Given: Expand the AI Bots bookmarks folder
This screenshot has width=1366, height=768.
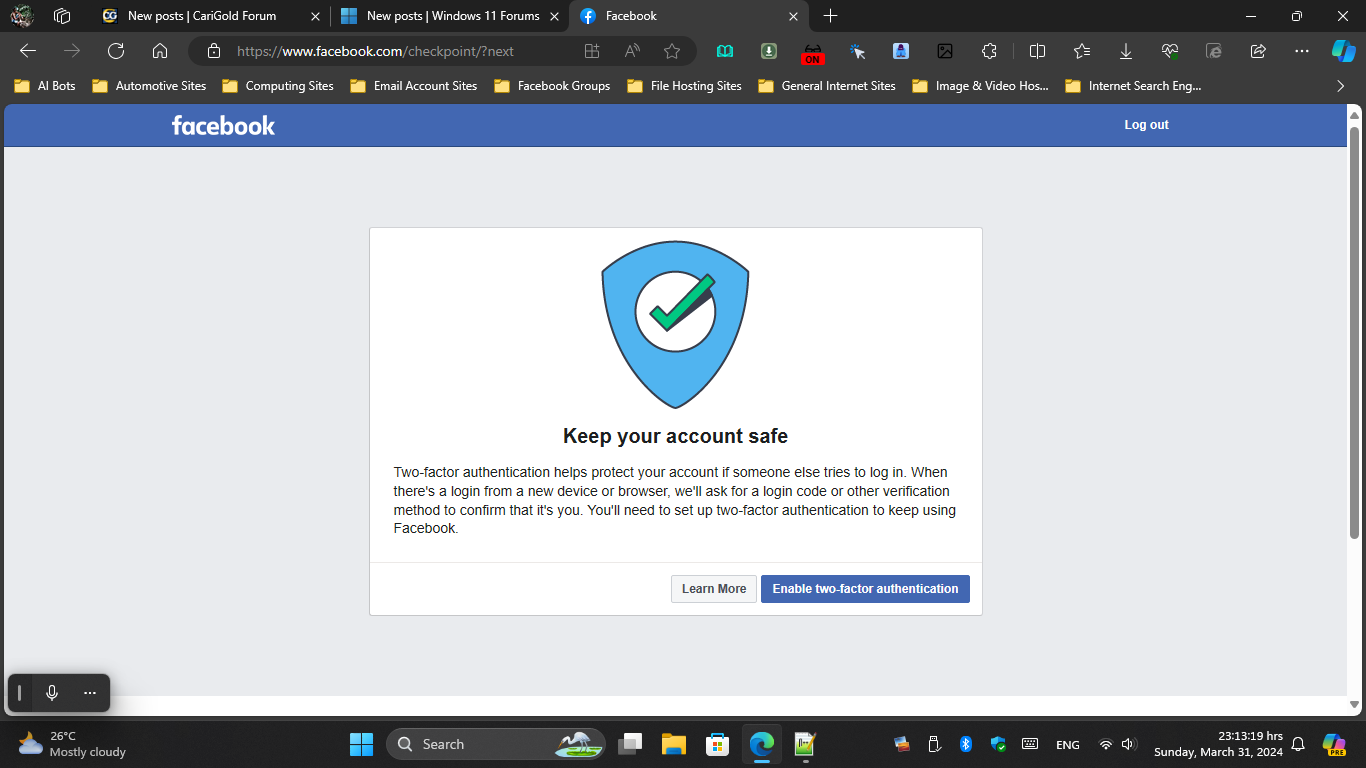Looking at the screenshot, I should pos(45,86).
